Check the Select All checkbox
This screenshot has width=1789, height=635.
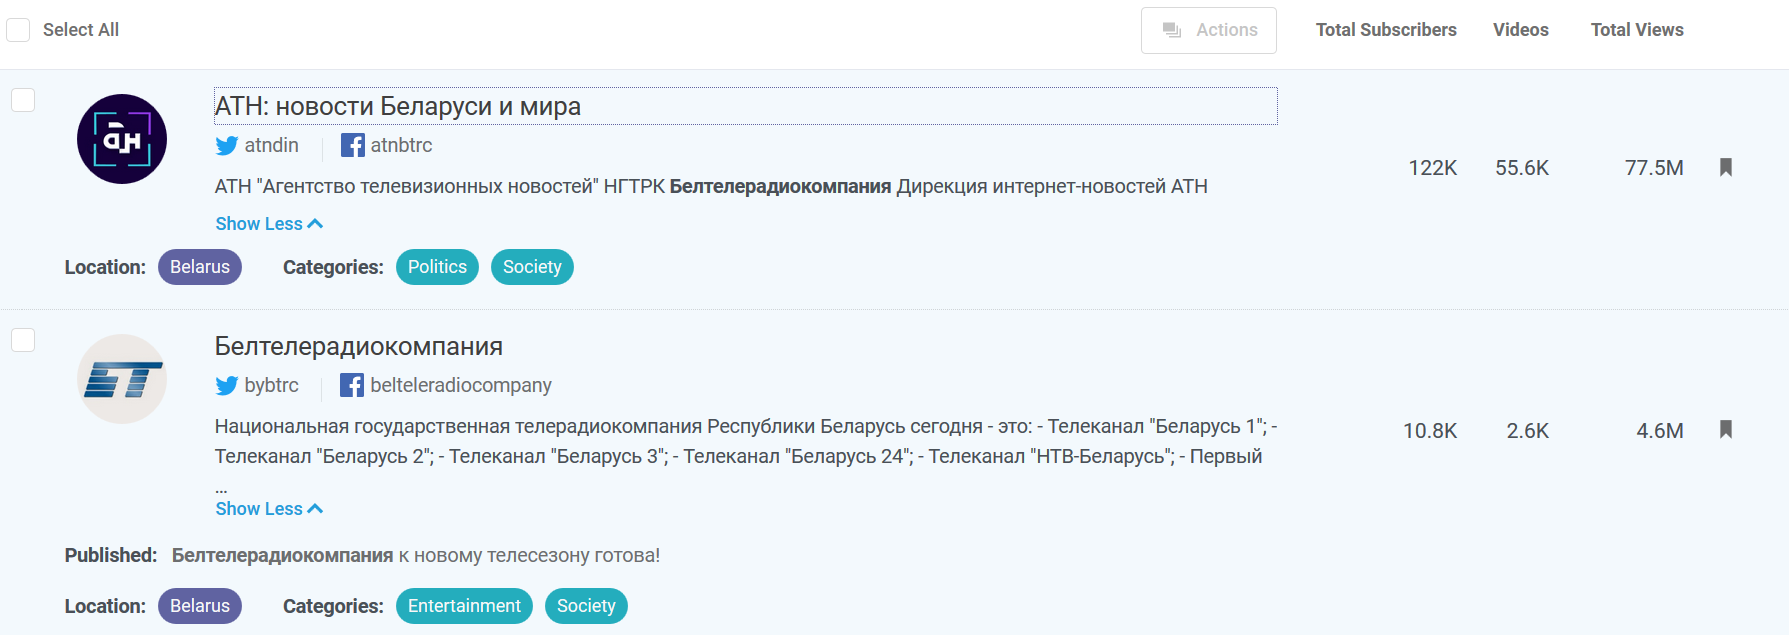pyautogui.click(x=18, y=30)
